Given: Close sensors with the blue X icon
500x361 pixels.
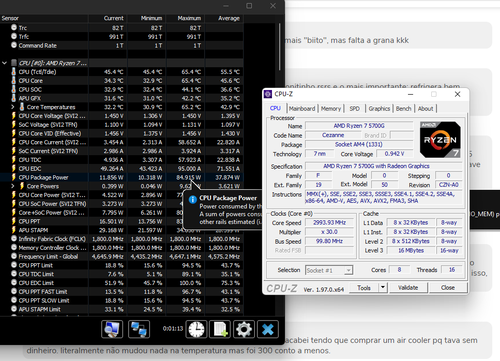Looking at the screenshot, I should (x=268, y=329).
